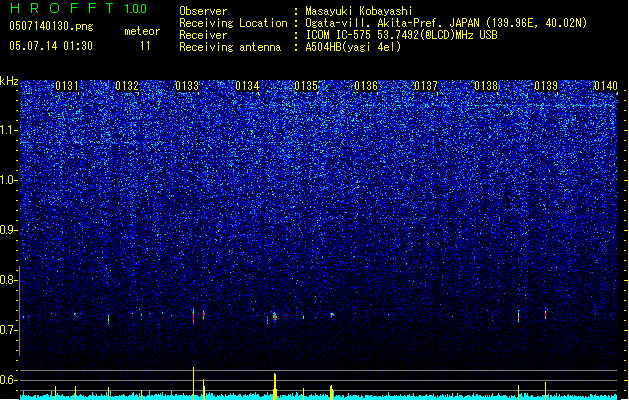Click time marker 0136
629x400 pixels.
click(x=366, y=86)
